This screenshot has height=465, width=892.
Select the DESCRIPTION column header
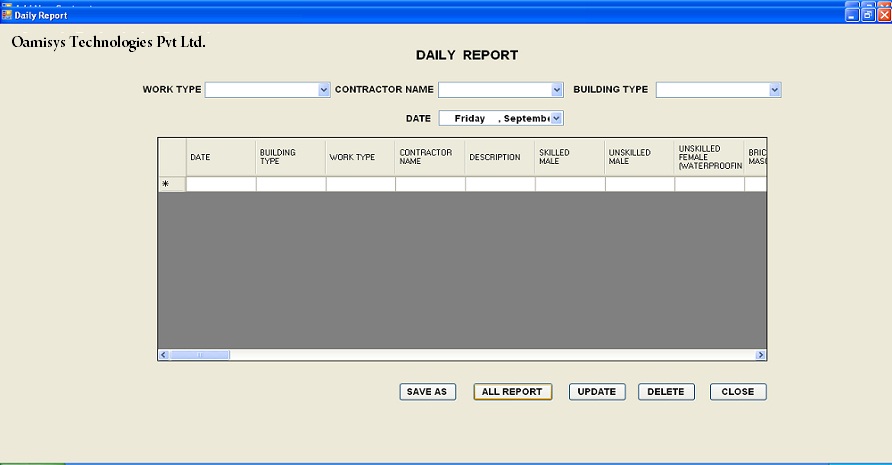[500, 157]
